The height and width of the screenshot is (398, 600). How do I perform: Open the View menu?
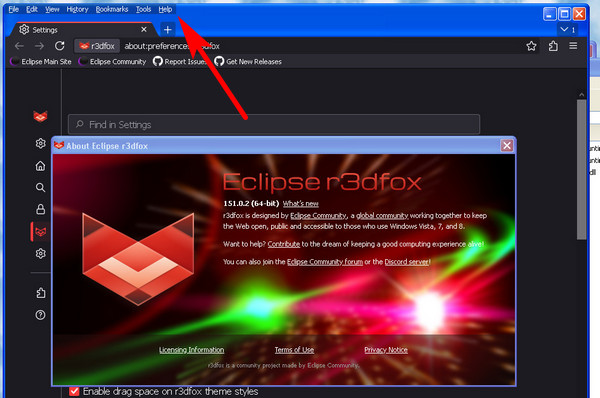(x=52, y=9)
